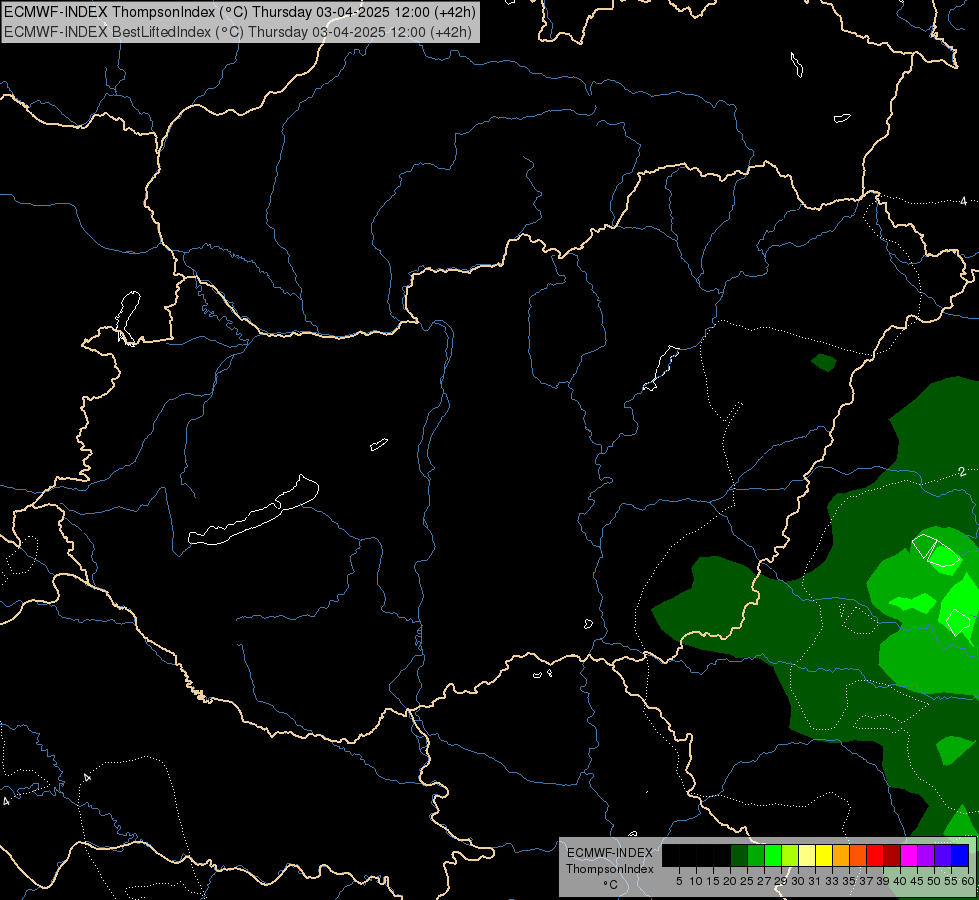Click the ECMWF-INDEX label in legend box
The height and width of the screenshot is (900, 979).
click(610, 853)
